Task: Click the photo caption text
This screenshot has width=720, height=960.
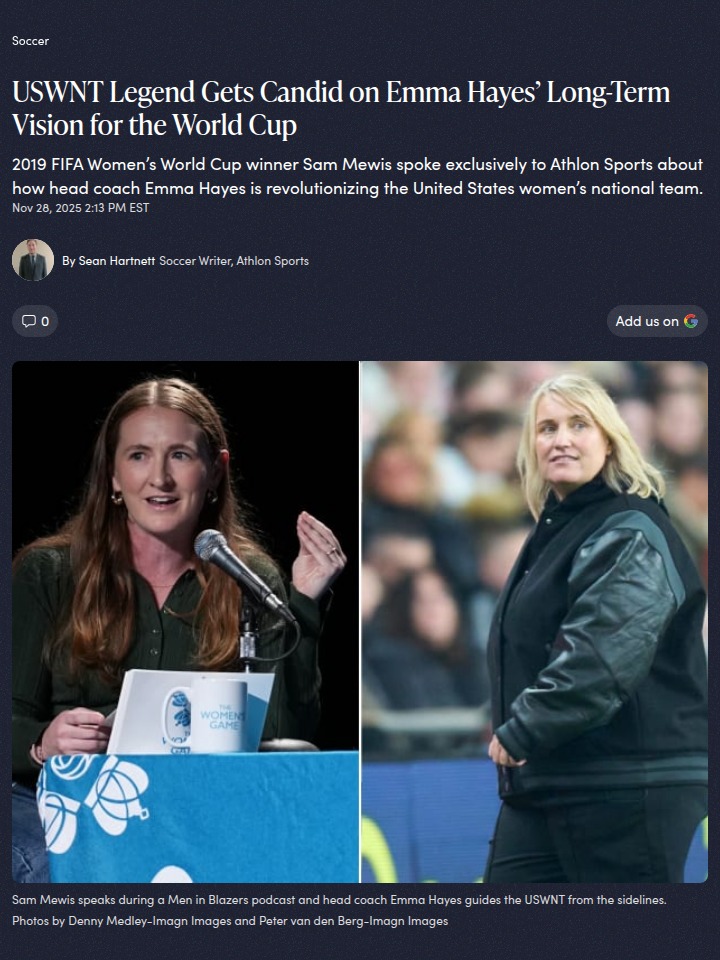Action: 339,900
